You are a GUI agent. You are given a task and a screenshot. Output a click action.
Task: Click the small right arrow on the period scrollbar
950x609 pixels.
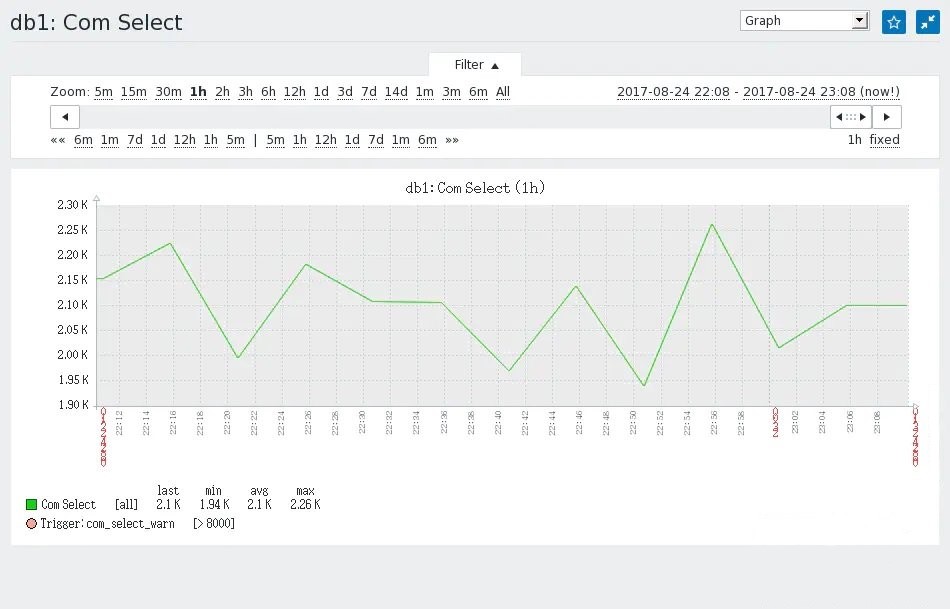(861, 116)
